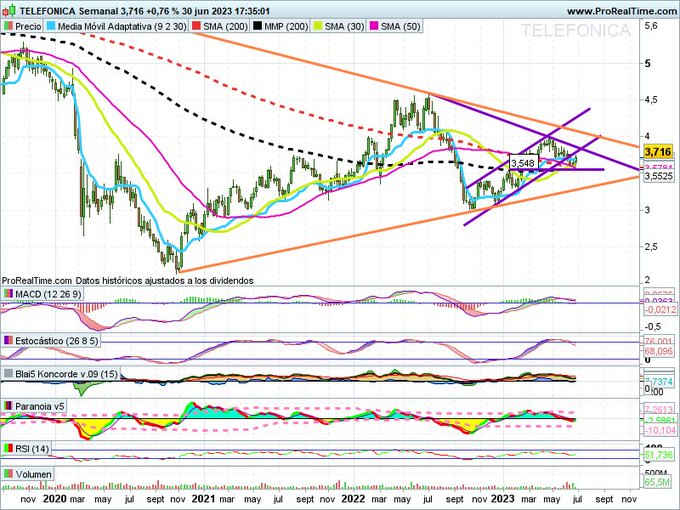Click the RSI (14) indicator icon
Image resolution: width=680 pixels, height=510 pixels.
tap(8, 448)
